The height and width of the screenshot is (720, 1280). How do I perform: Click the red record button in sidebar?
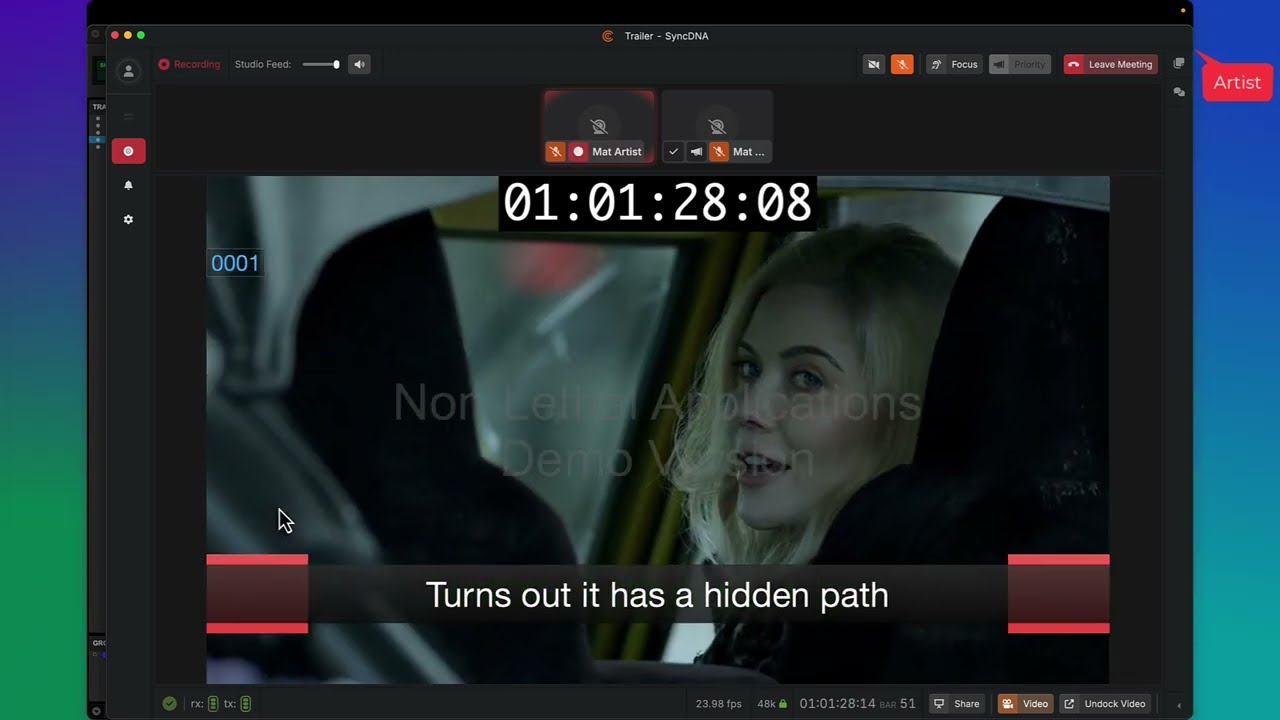coord(128,151)
